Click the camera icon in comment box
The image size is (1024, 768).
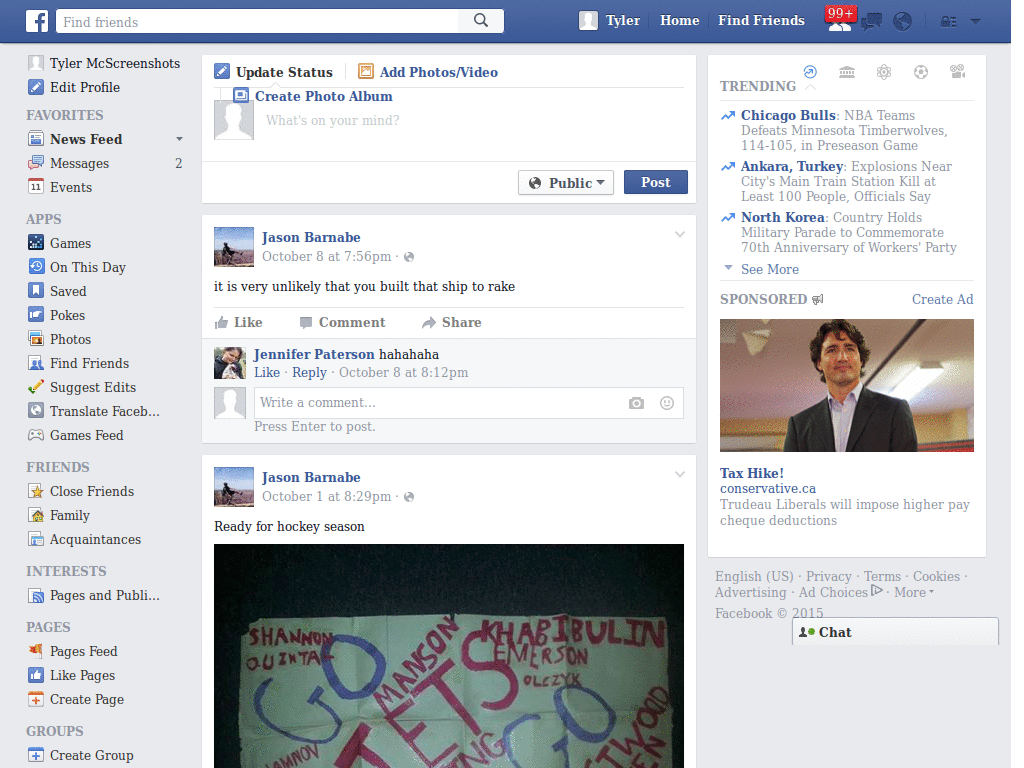click(636, 404)
